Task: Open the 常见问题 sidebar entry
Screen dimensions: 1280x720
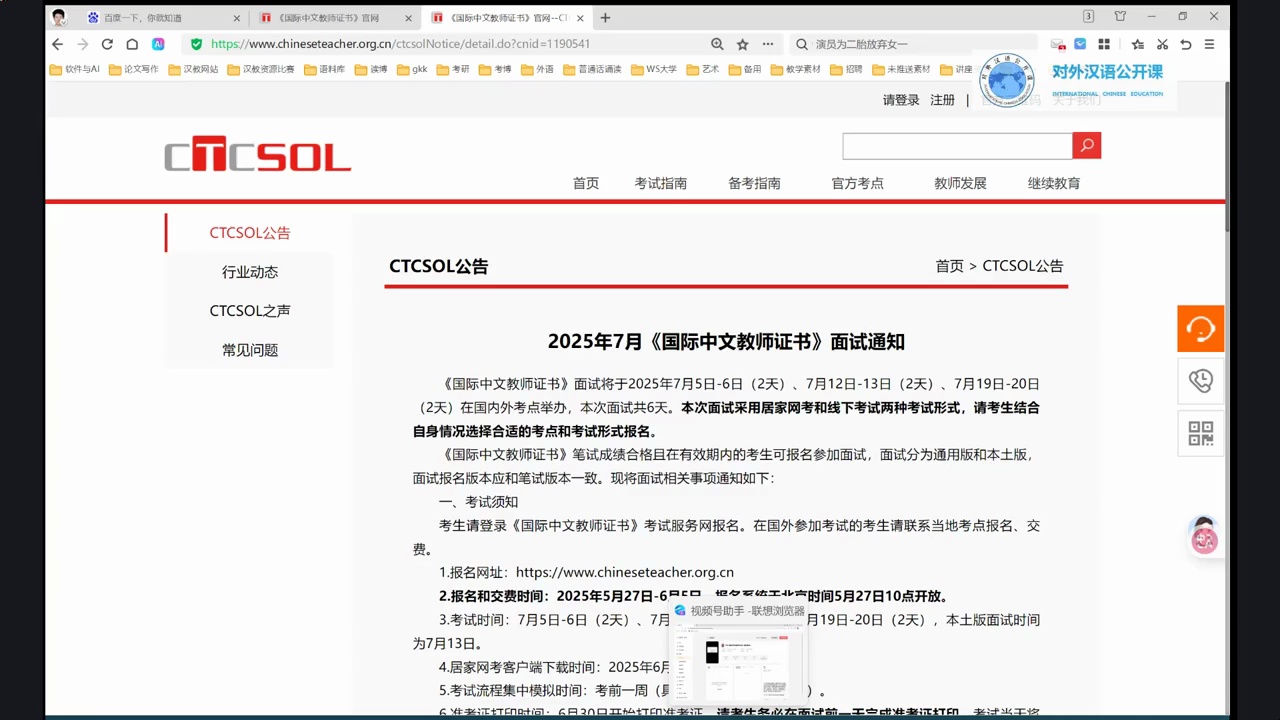Action: 249,349
